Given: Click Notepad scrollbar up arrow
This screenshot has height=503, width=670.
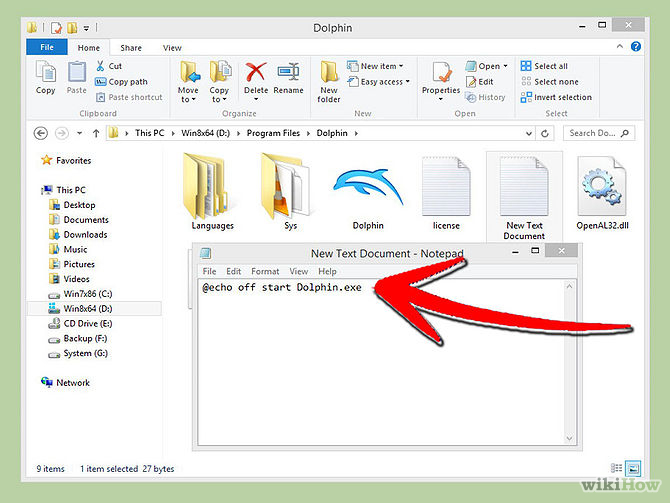Looking at the screenshot, I should 569,287.
